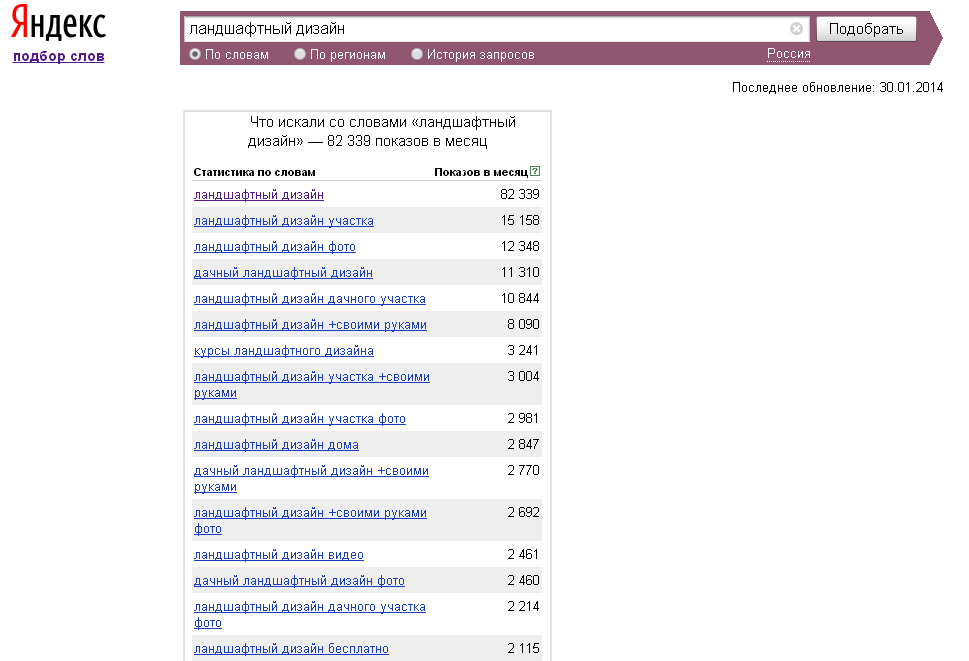
Task: Open the Россия region selector
Action: click(789, 54)
